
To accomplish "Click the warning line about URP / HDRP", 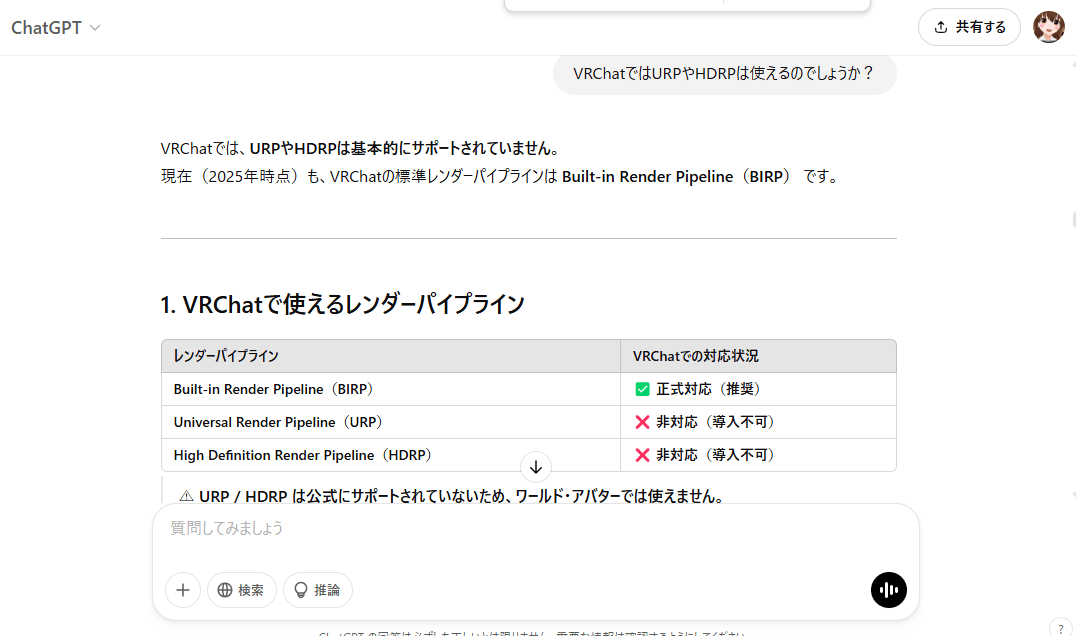I will (x=452, y=496).
